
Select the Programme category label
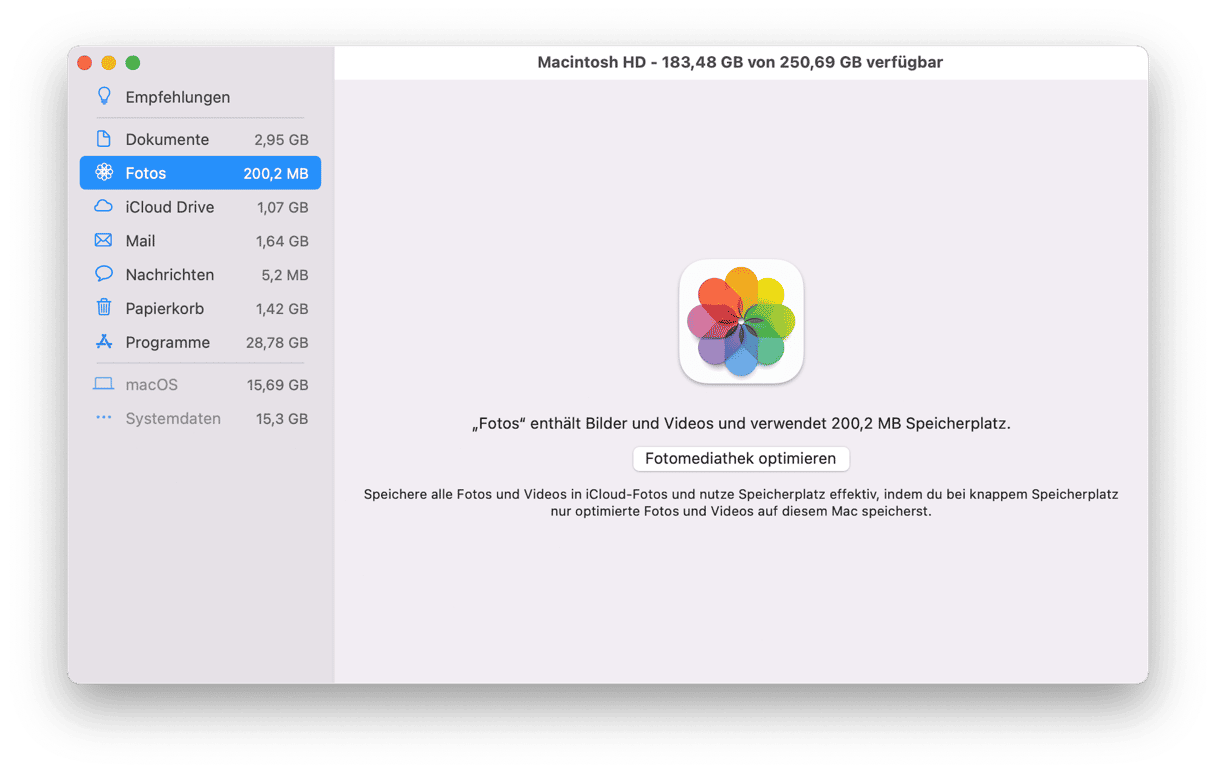pyautogui.click(x=168, y=342)
